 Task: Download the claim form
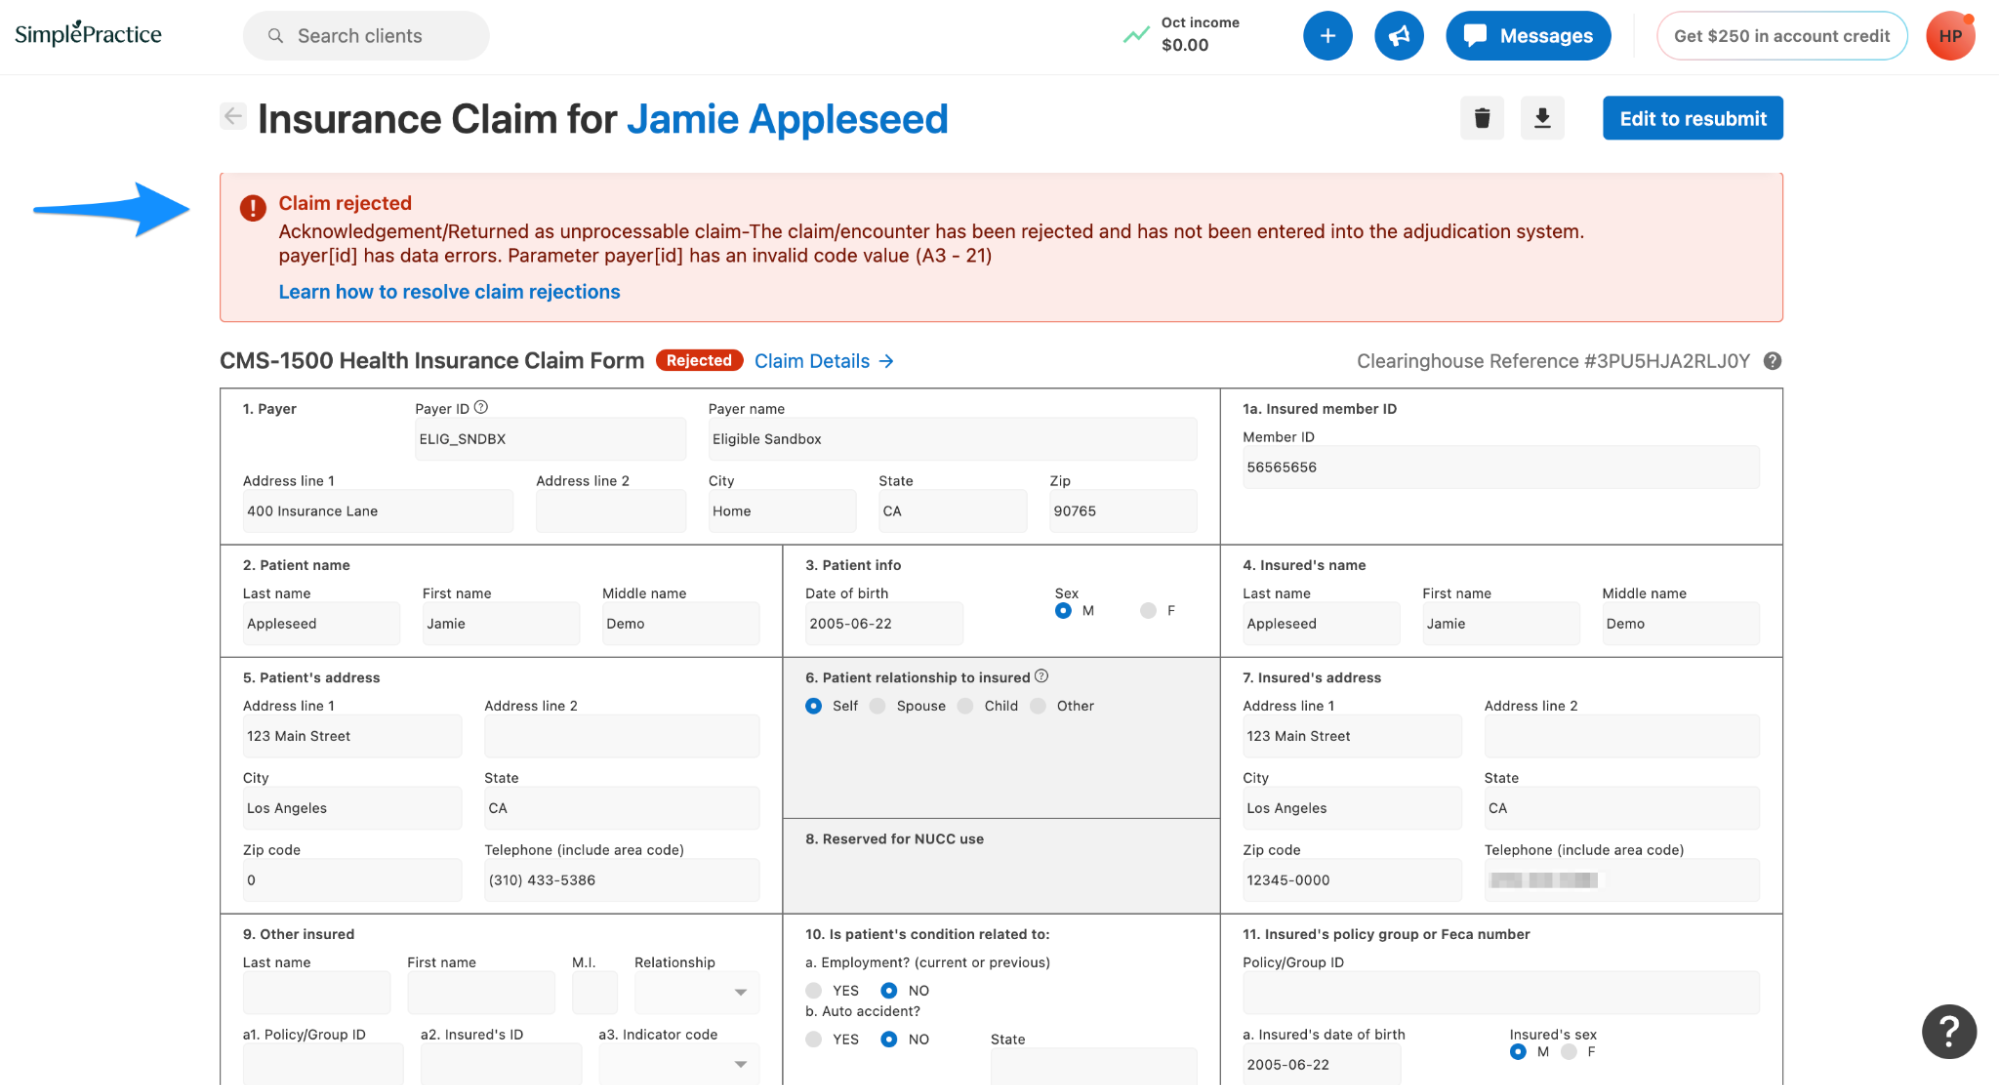pos(1542,118)
